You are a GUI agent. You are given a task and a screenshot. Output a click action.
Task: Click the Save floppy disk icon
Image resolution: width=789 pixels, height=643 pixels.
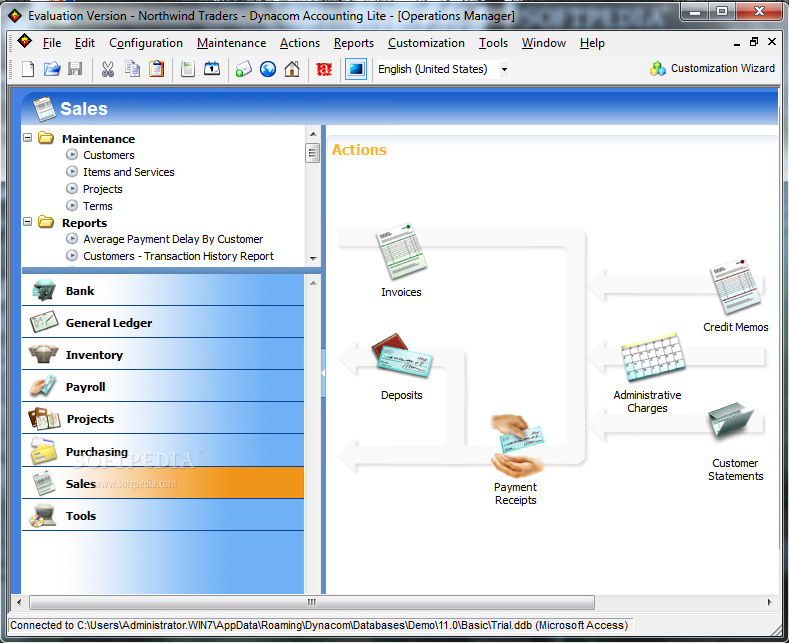pos(75,69)
